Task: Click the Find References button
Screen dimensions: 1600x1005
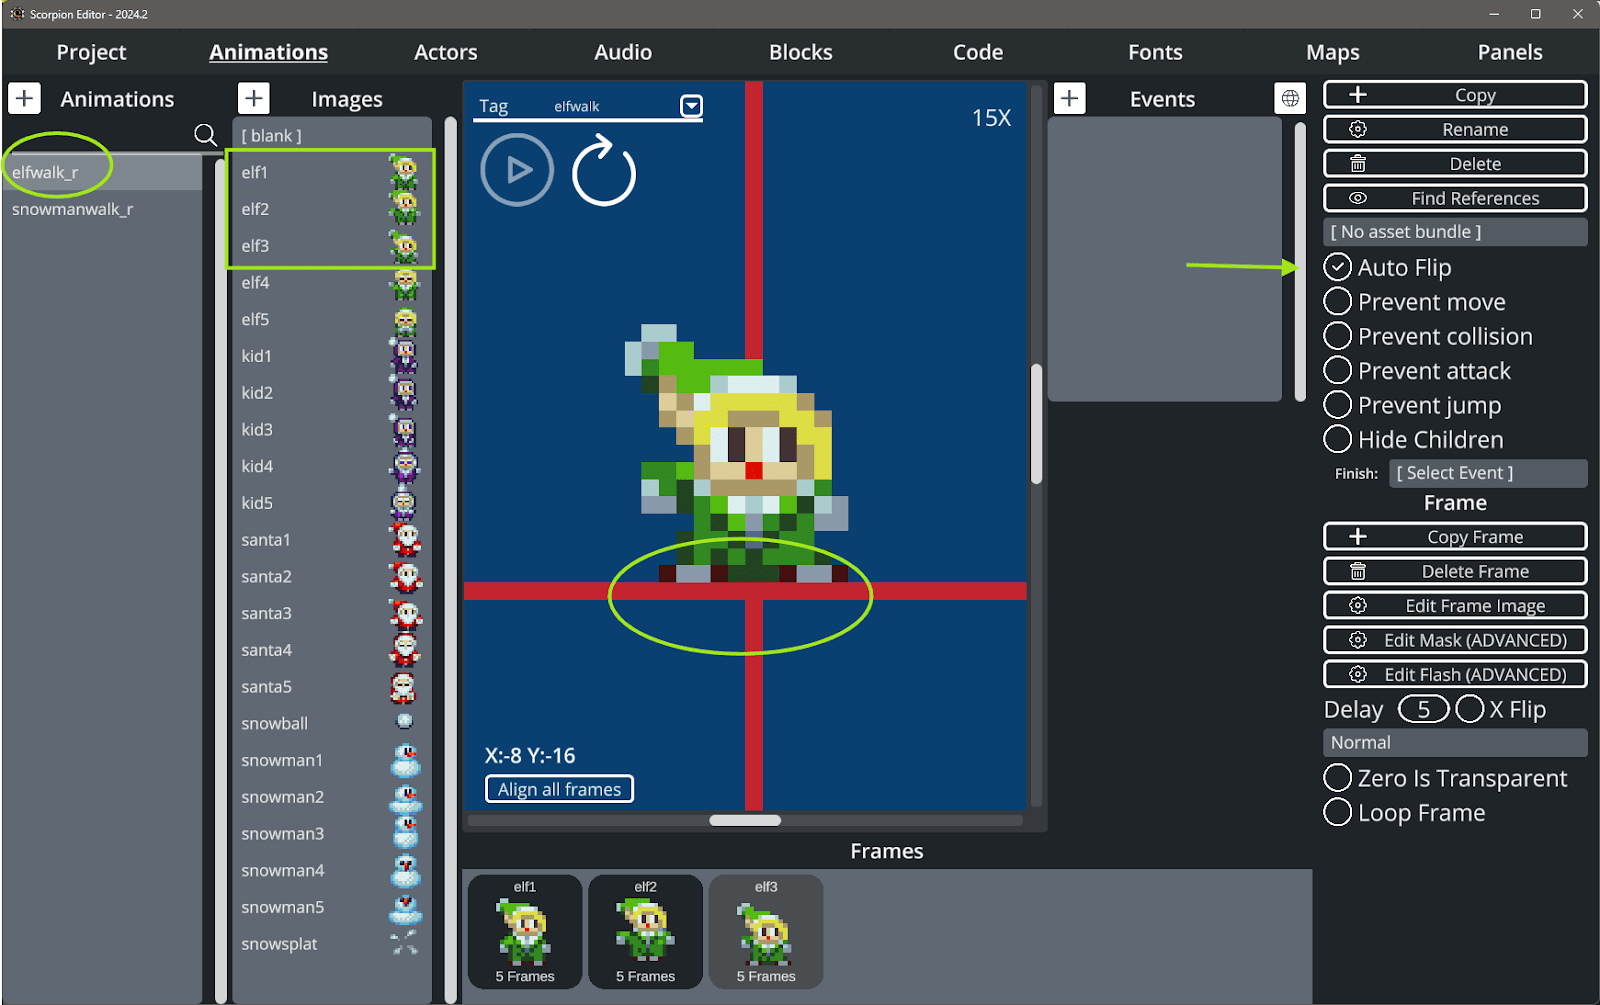Action: coord(1455,198)
